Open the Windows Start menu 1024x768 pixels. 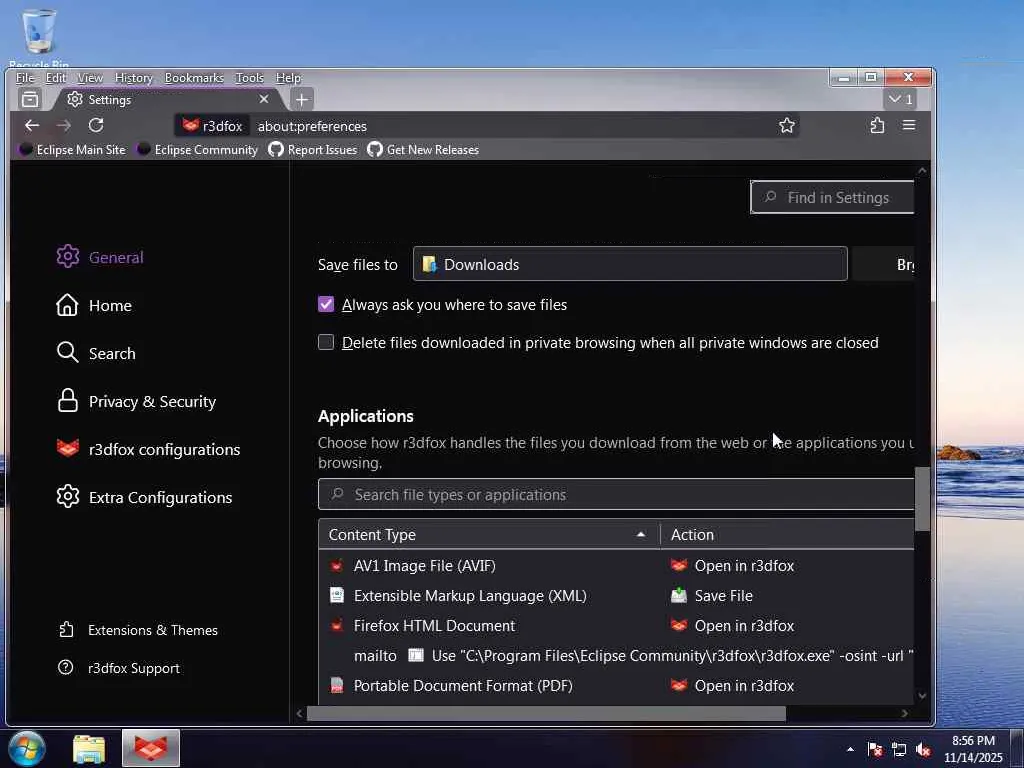[26, 748]
